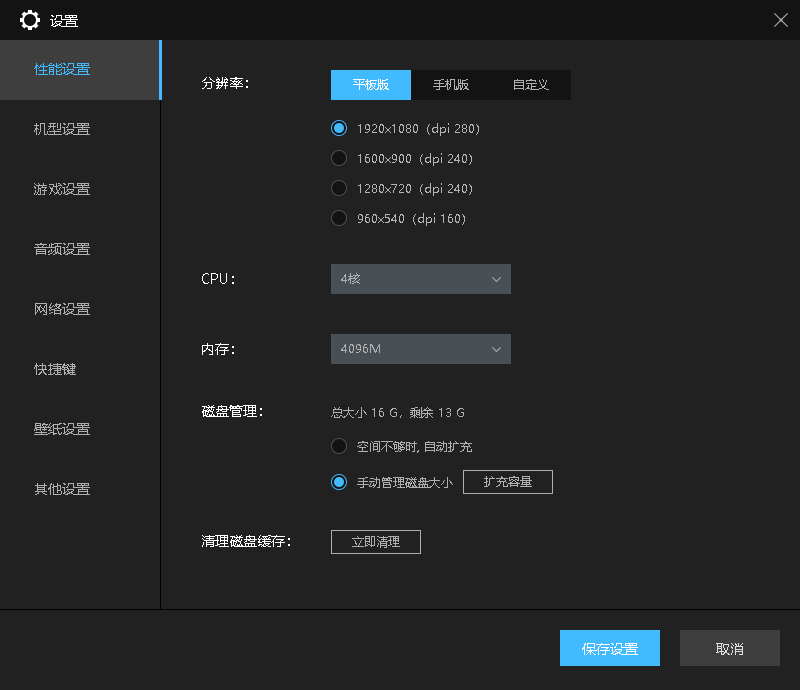Switch to the 平板版 resolution tab
This screenshot has width=800, height=690.
[x=370, y=85]
